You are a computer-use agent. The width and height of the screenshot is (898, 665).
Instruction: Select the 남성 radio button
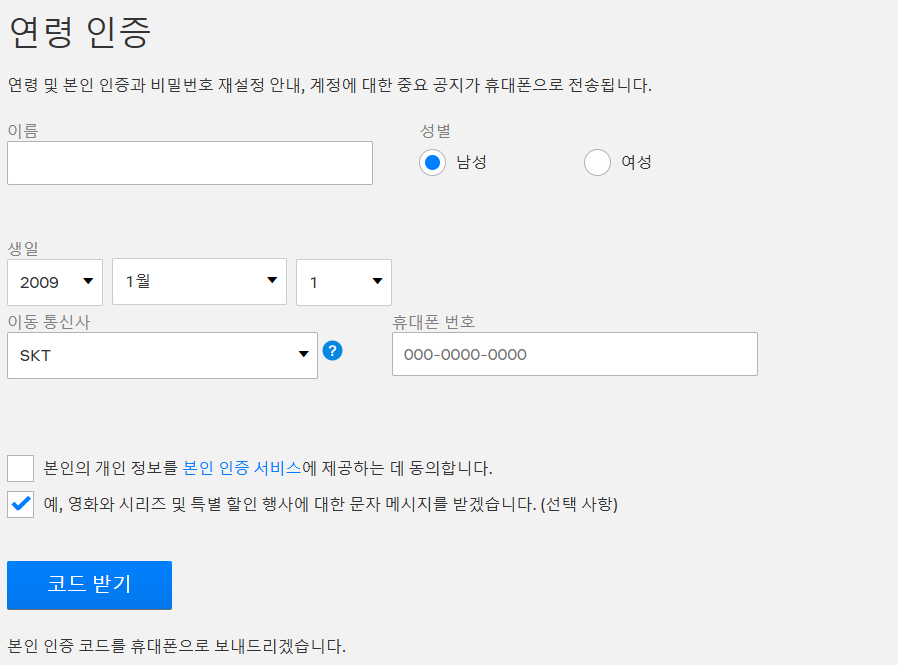tap(432, 163)
